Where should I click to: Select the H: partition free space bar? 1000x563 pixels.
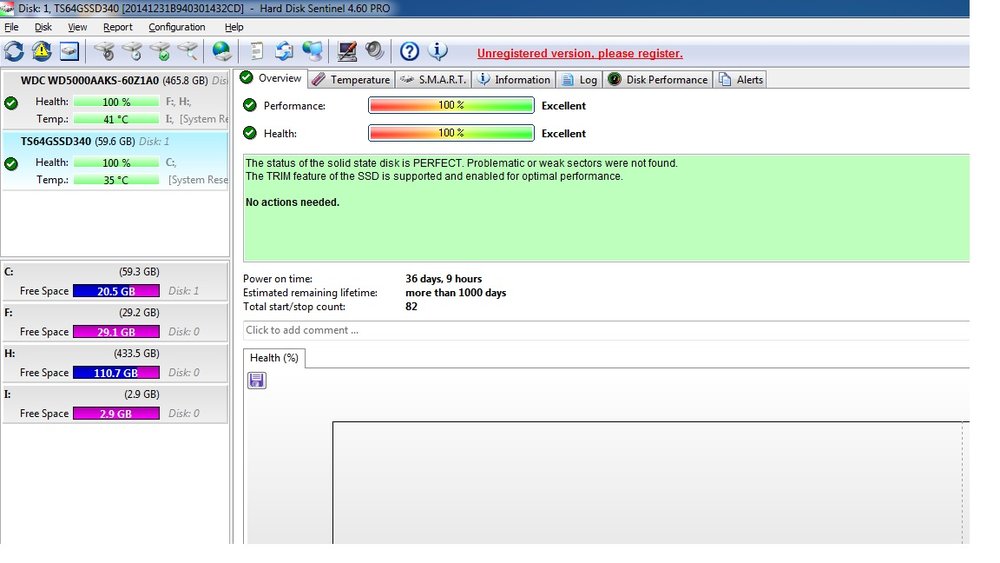point(116,373)
